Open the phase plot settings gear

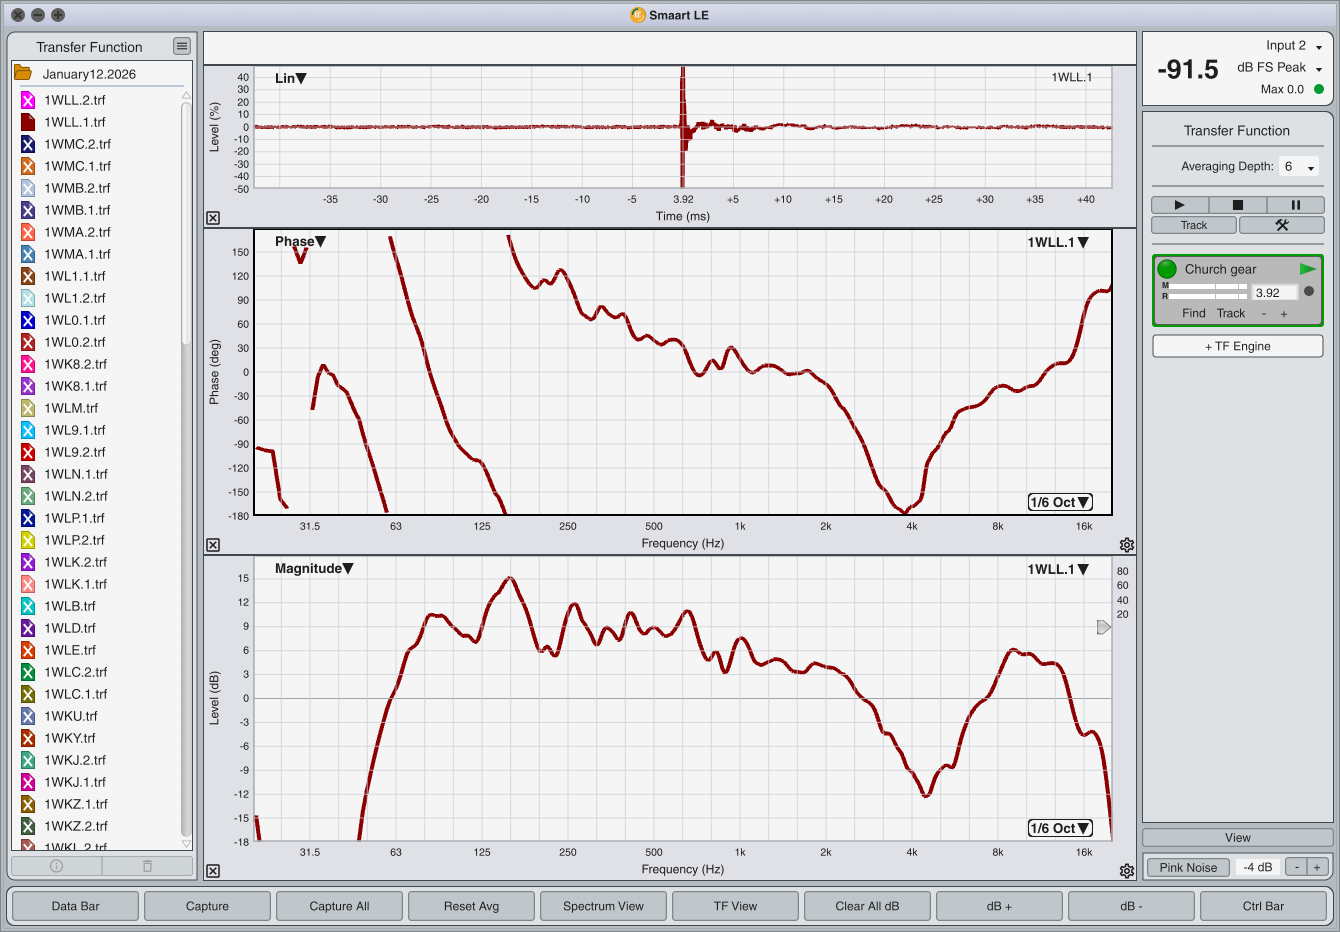coord(1127,545)
